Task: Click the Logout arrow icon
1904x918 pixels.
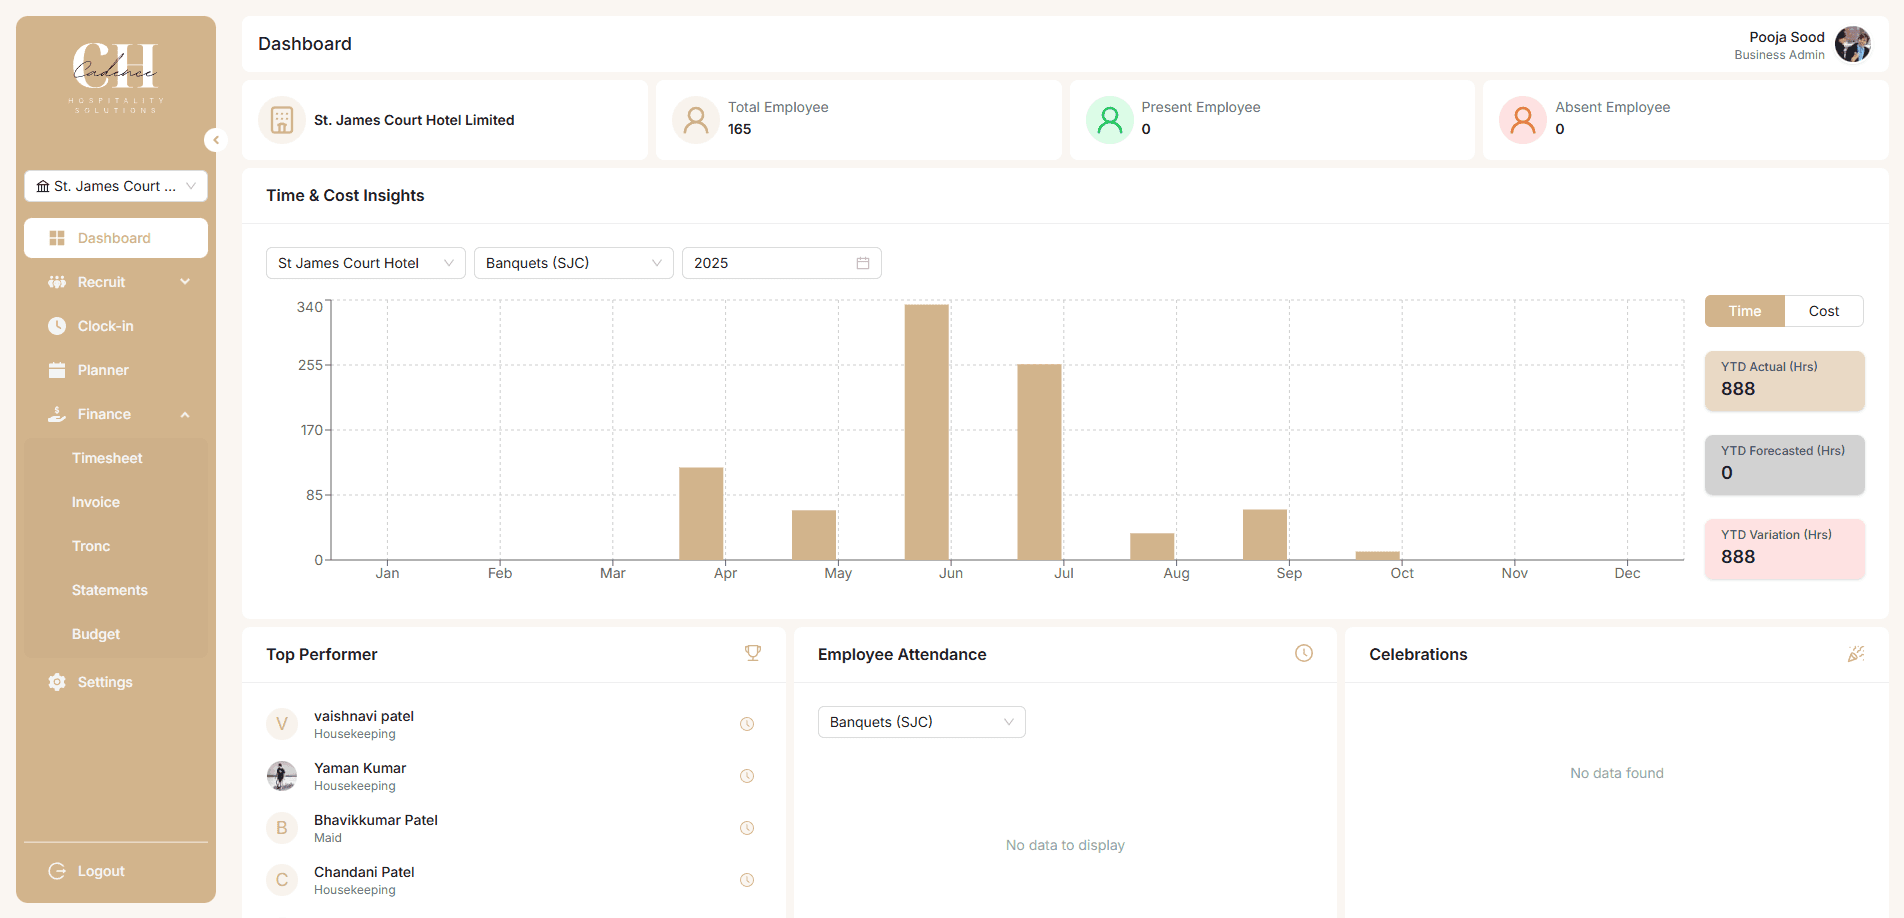Action: click(x=57, y=871)
